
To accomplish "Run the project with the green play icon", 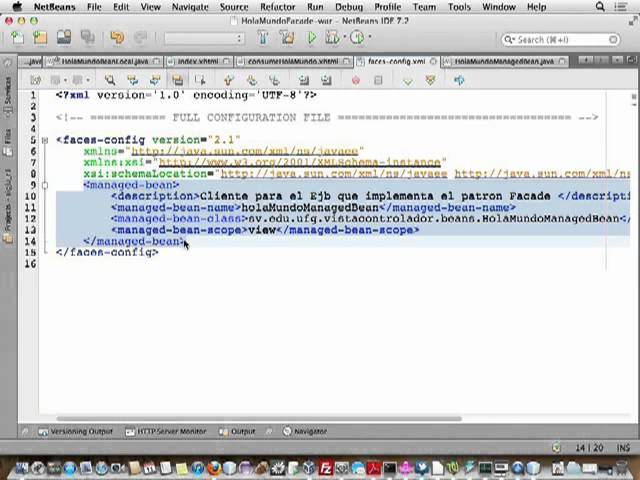I will tap(312, 38).
